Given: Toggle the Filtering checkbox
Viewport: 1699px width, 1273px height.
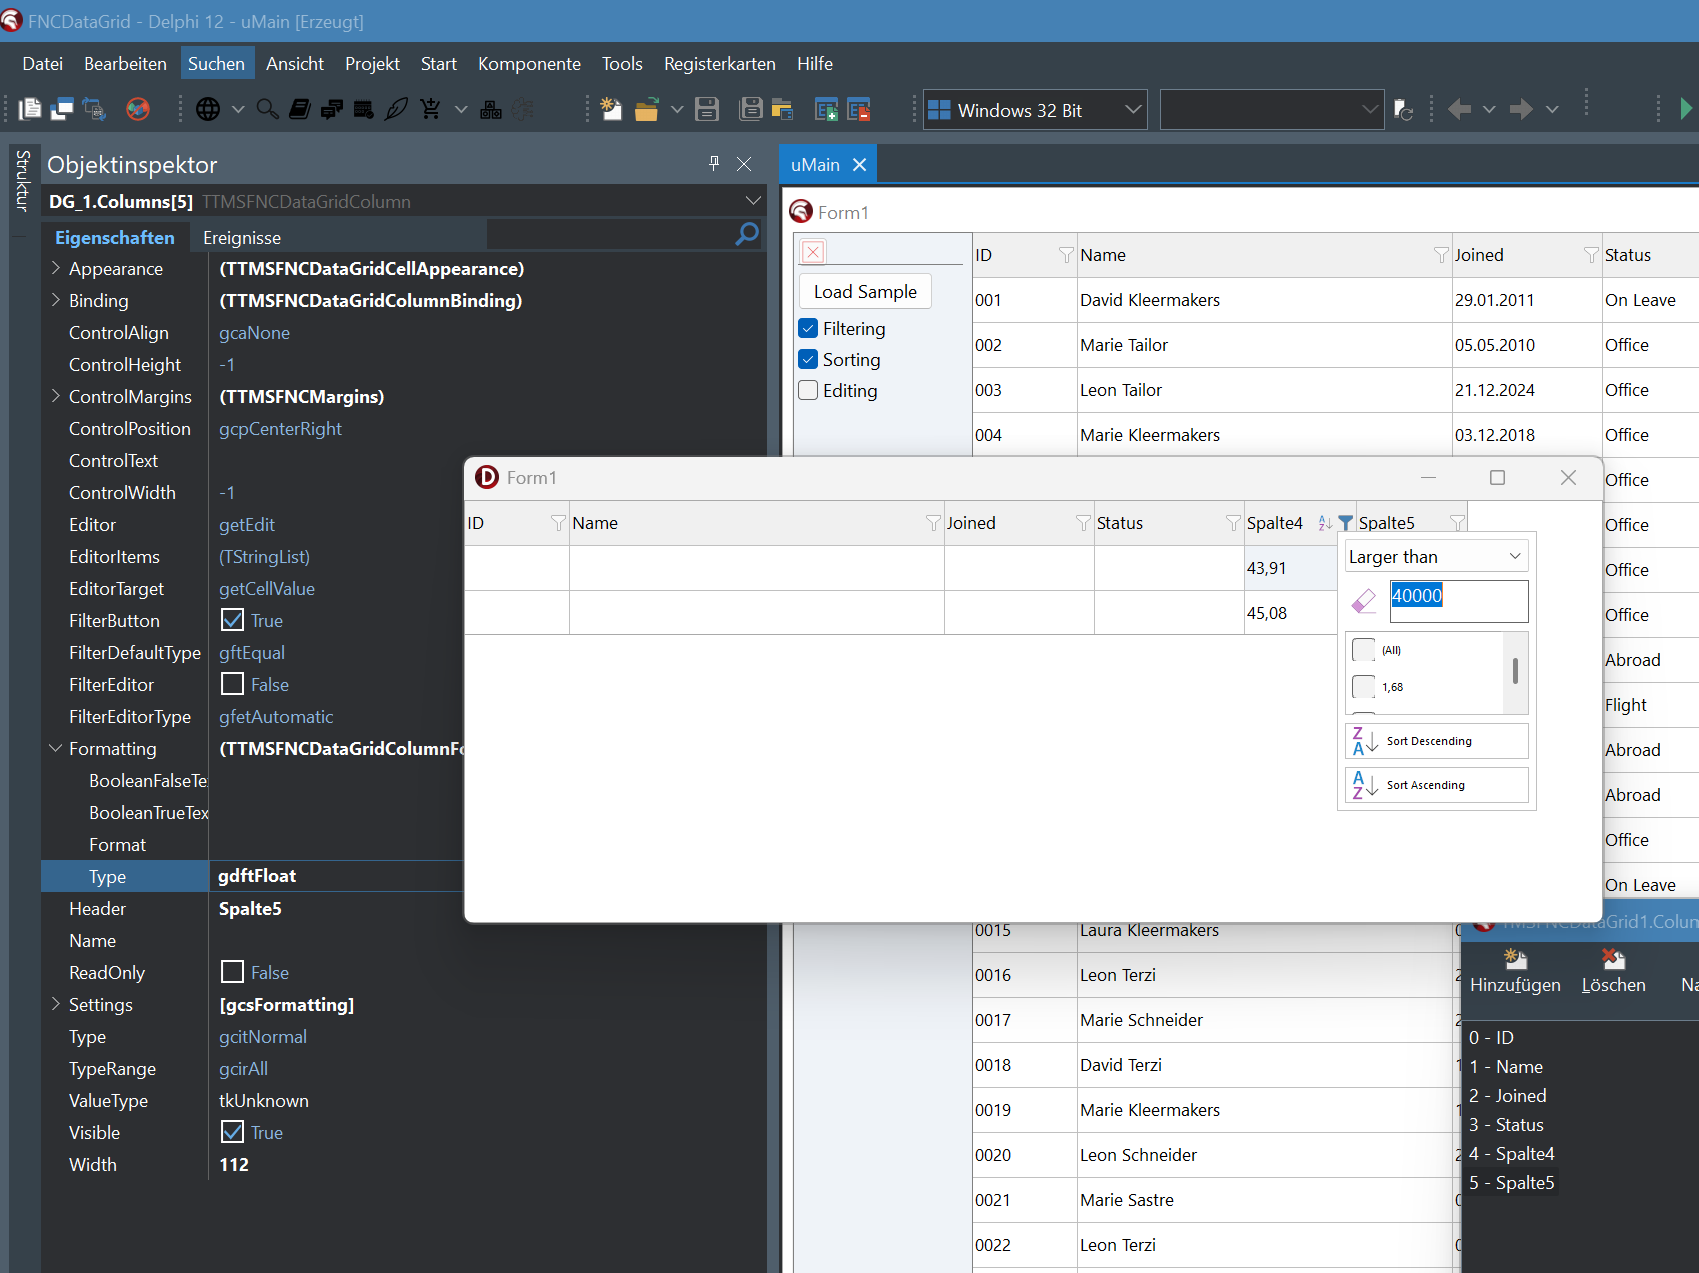Looking at the screenshot, I should click(x=808, y=328).
